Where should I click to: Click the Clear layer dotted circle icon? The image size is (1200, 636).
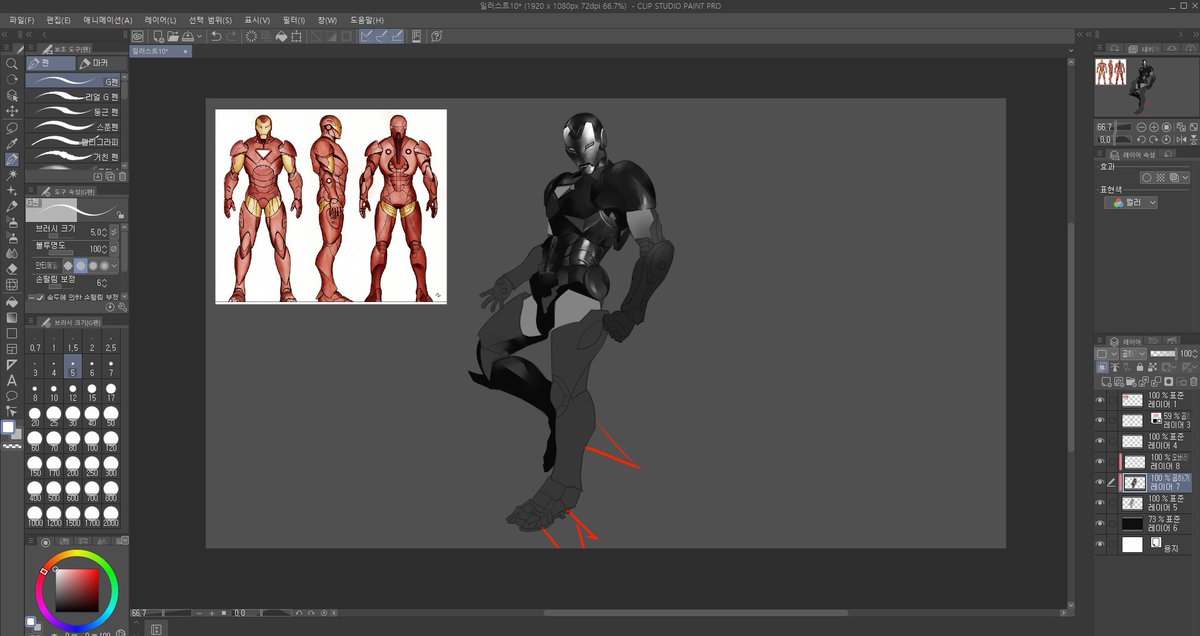tap(251, 36)
